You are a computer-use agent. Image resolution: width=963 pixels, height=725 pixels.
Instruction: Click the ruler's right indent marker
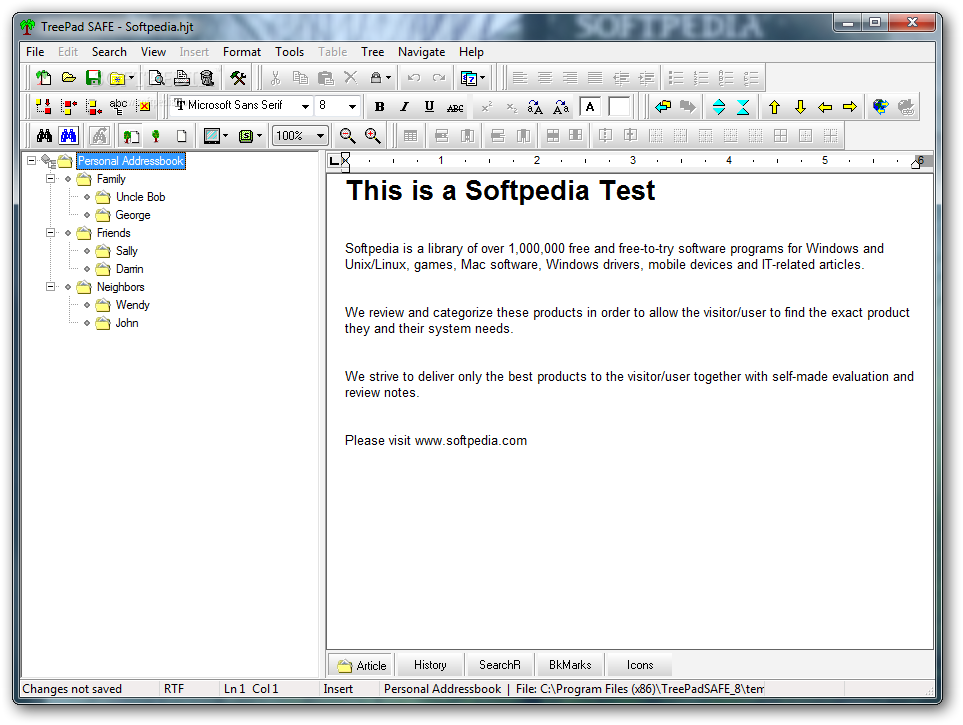(x=916, y=163)
